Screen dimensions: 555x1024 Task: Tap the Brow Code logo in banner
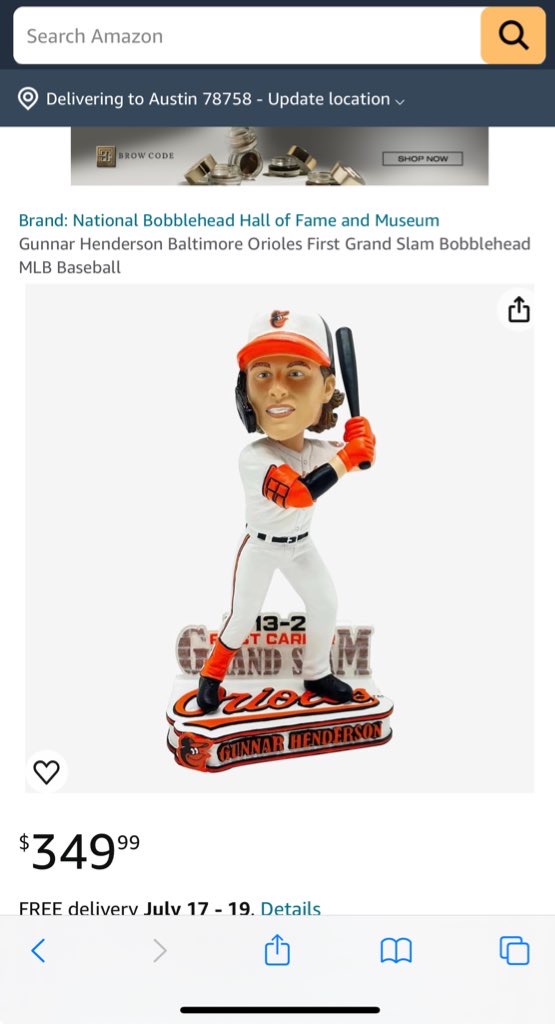tap(135, 156)
